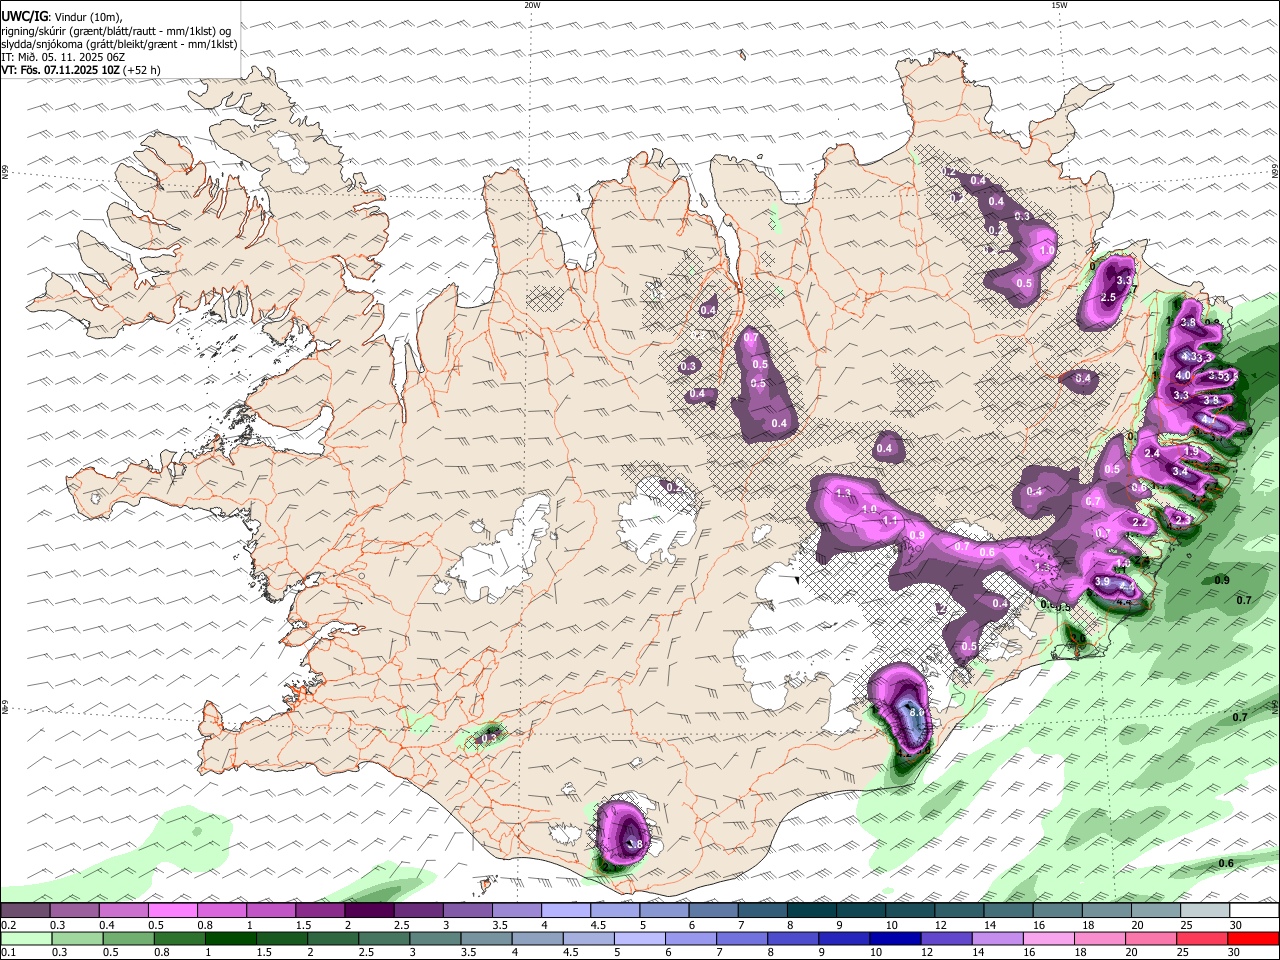Click the dark blue swatch left of the lower-row '12'
The height and width of the screenshot is (960, 1280).
point(893,938)
